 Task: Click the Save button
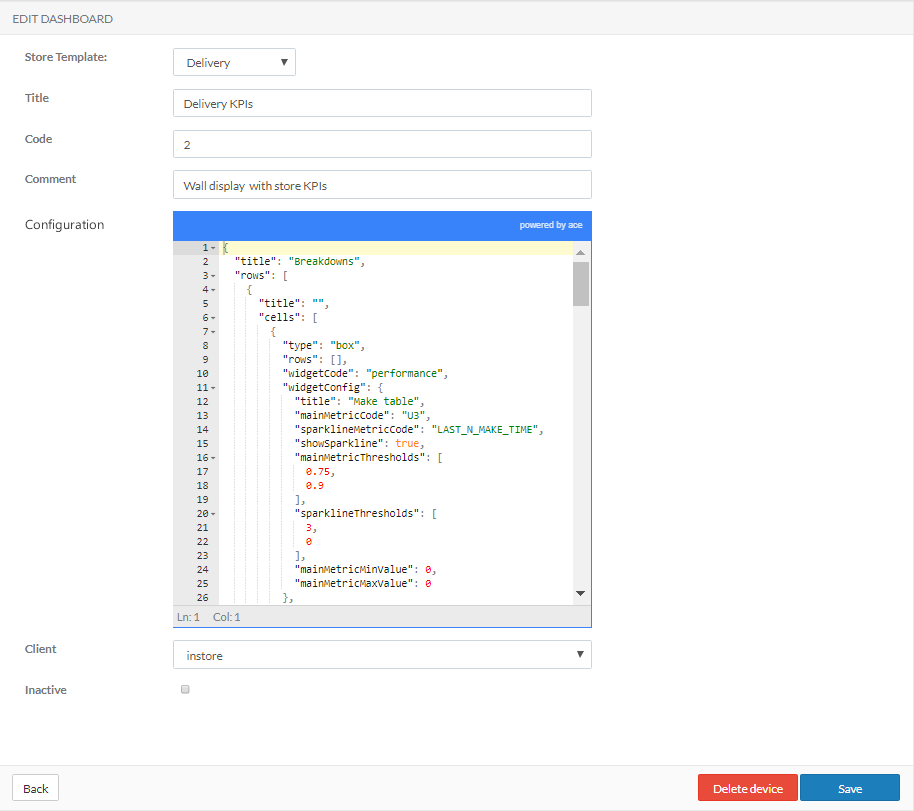[849, 788]
